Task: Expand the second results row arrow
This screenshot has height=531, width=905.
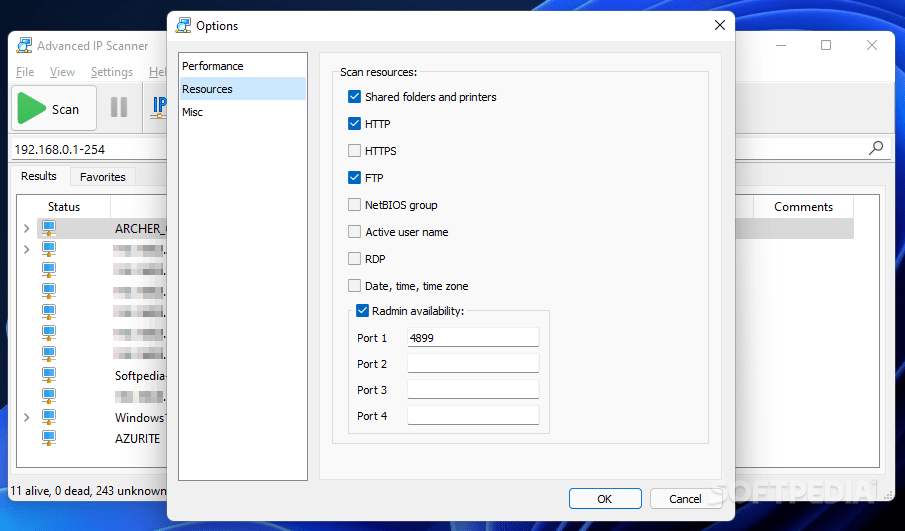Action: tap(27, 249)
